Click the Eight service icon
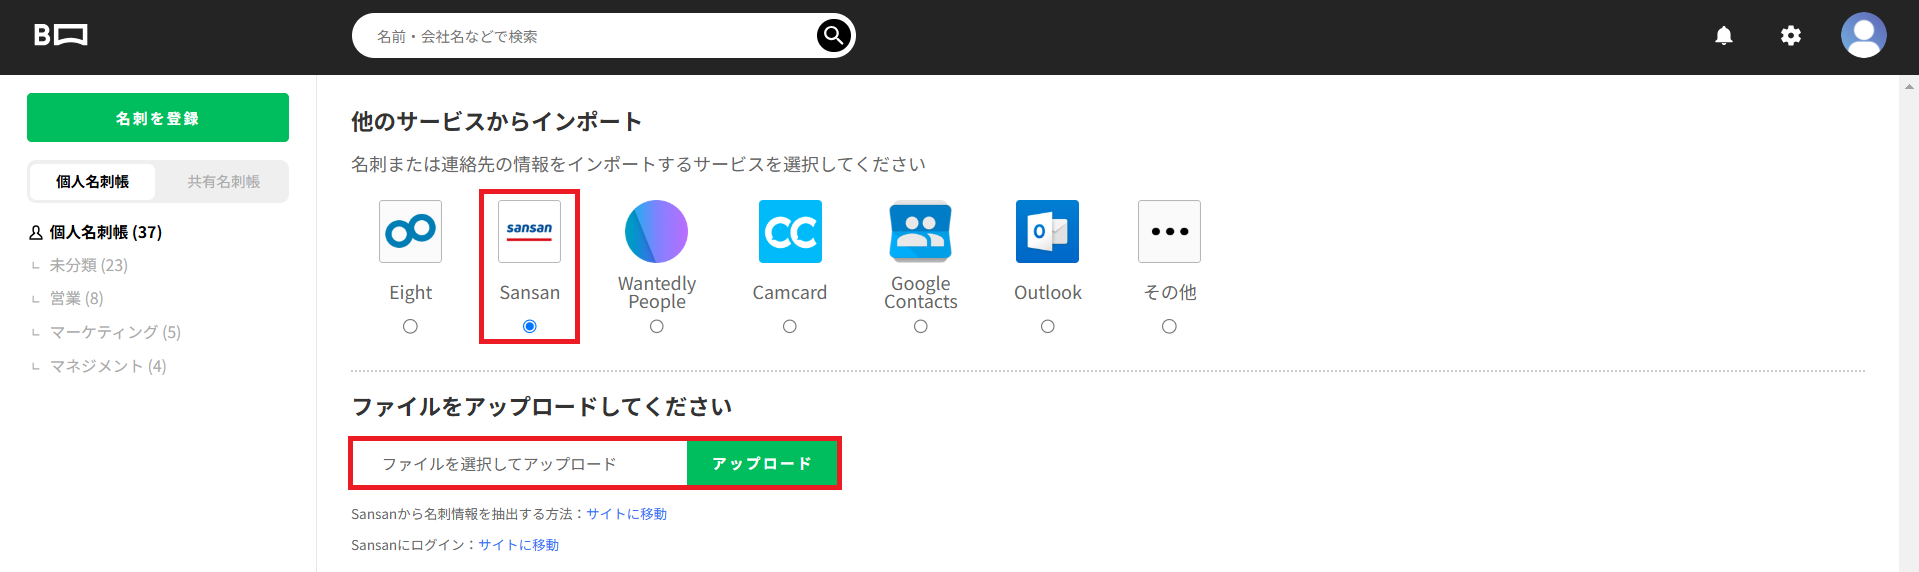The image size is (1919, 572). [x=410, y=232]
